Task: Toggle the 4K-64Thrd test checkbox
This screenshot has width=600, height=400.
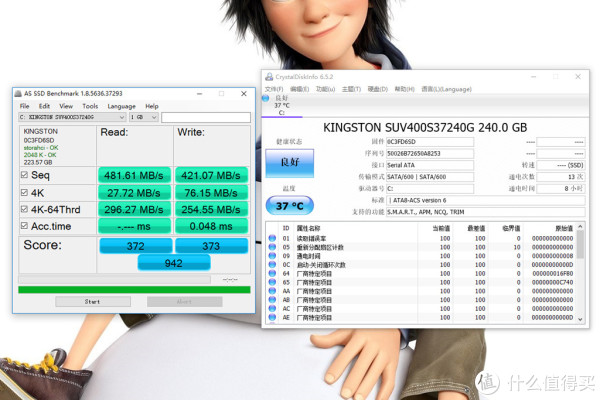Action: tap(24, 209)
